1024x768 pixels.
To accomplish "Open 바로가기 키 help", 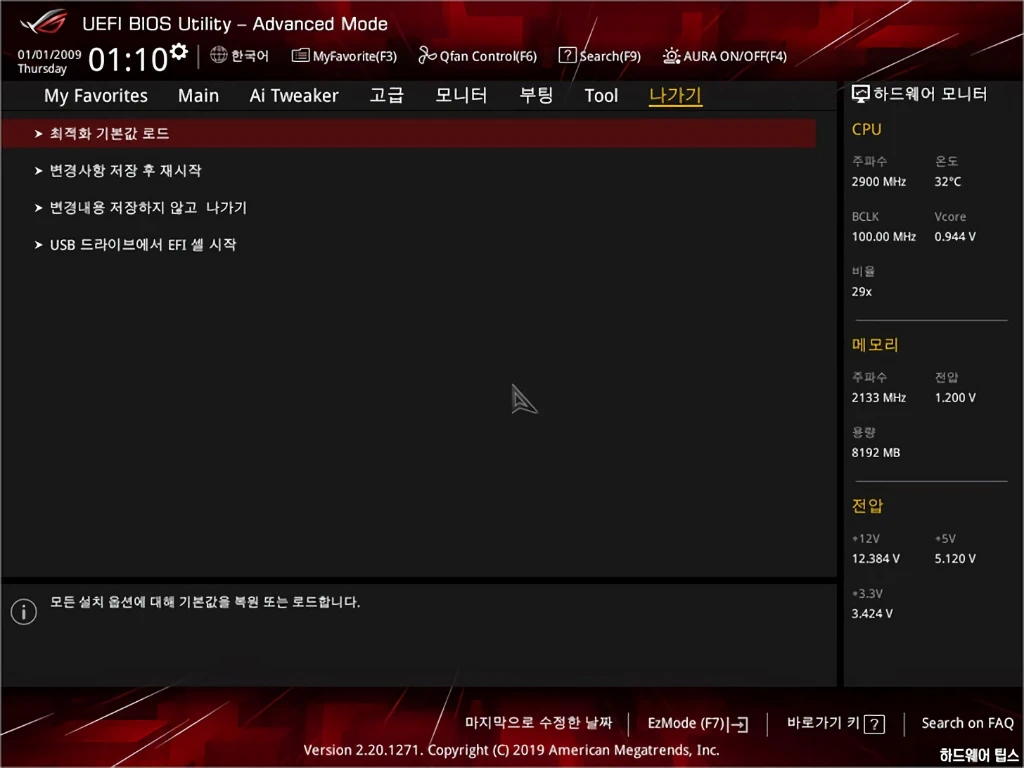I will pos(836,724).
